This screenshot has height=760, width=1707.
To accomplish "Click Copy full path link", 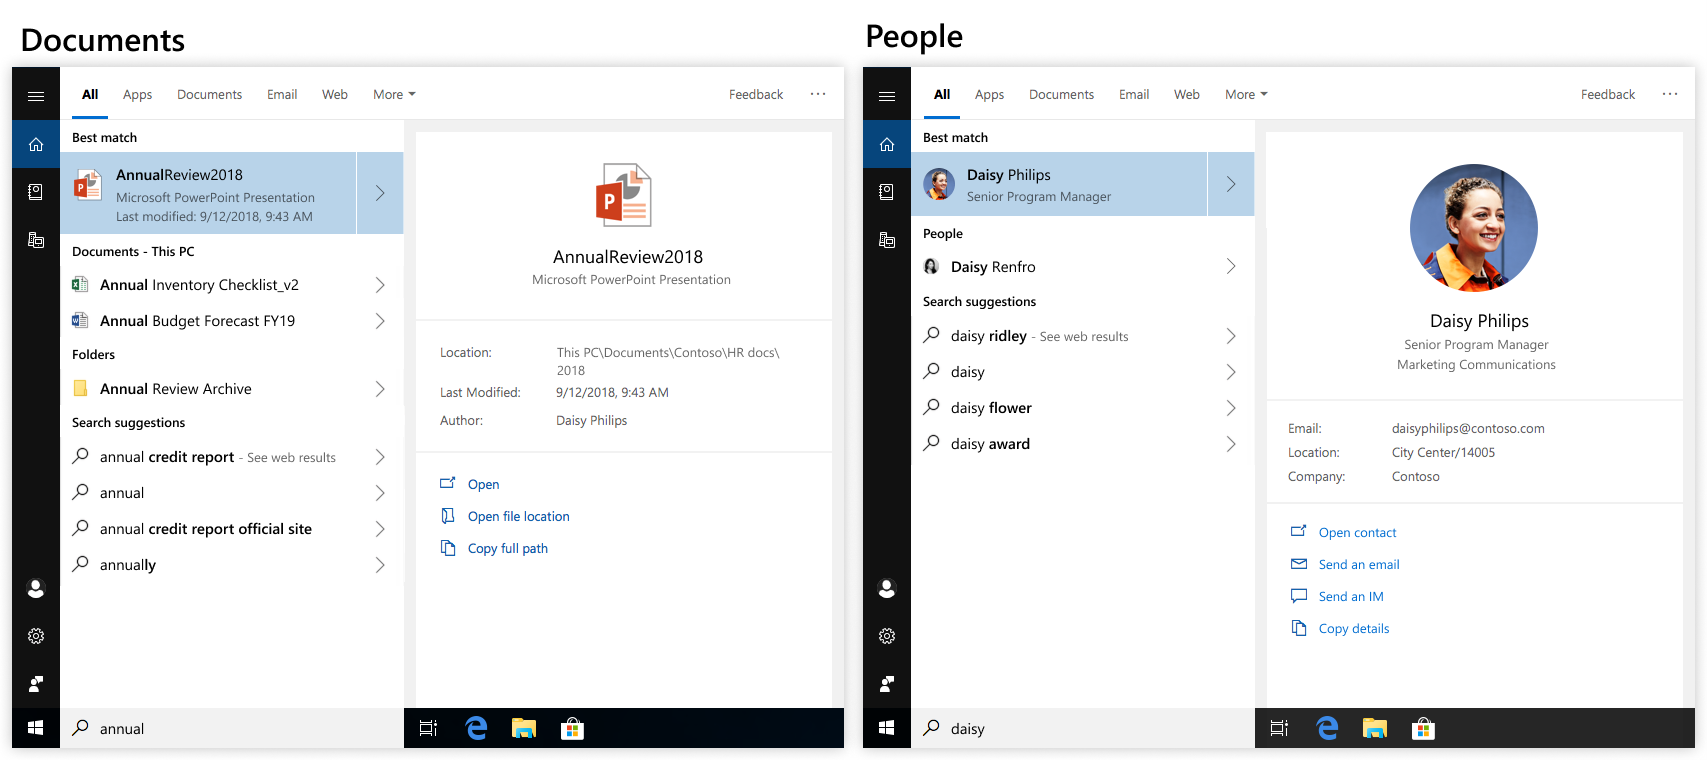I will click(x=508, y=548).
